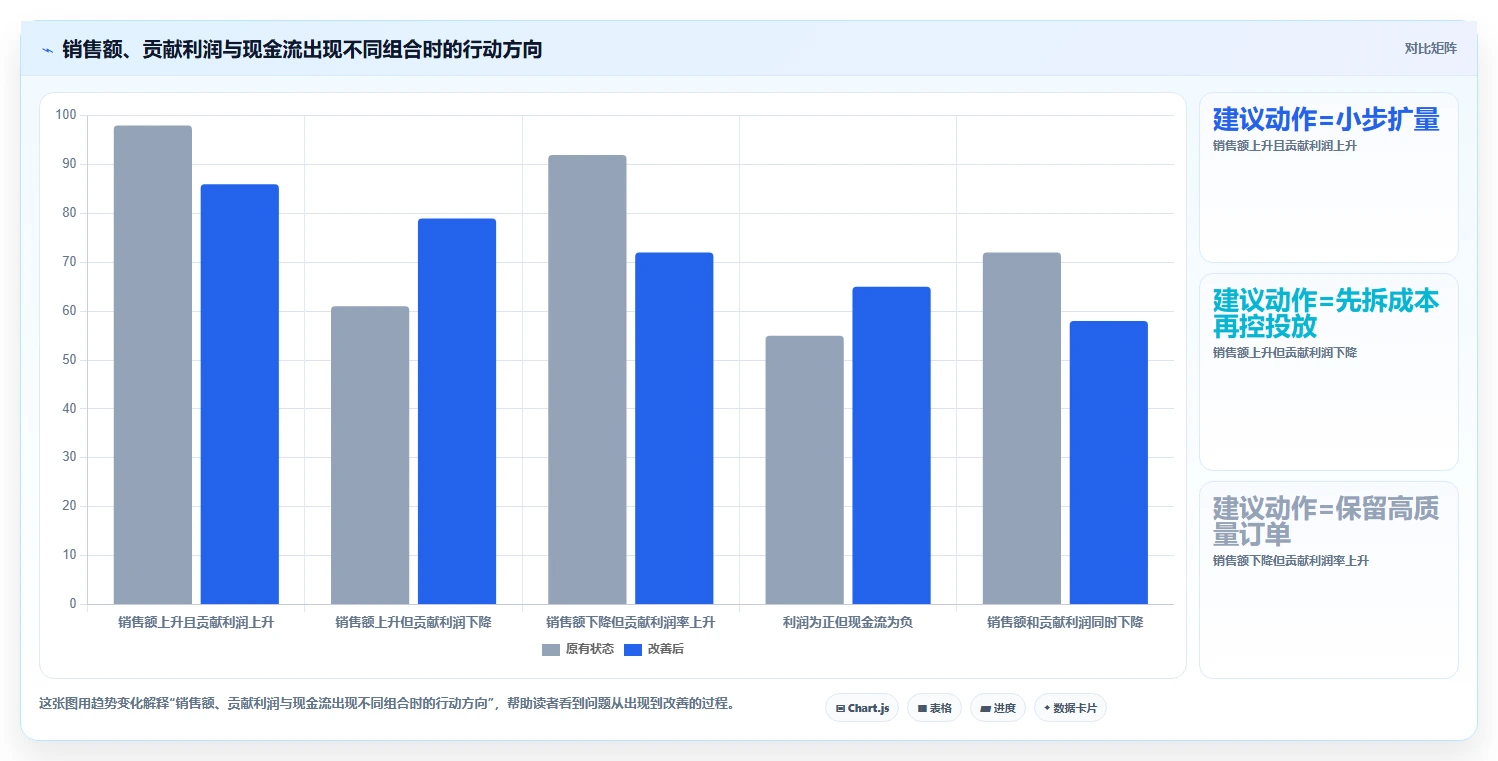Toggle the 改善后 legend series

[654, 650]
